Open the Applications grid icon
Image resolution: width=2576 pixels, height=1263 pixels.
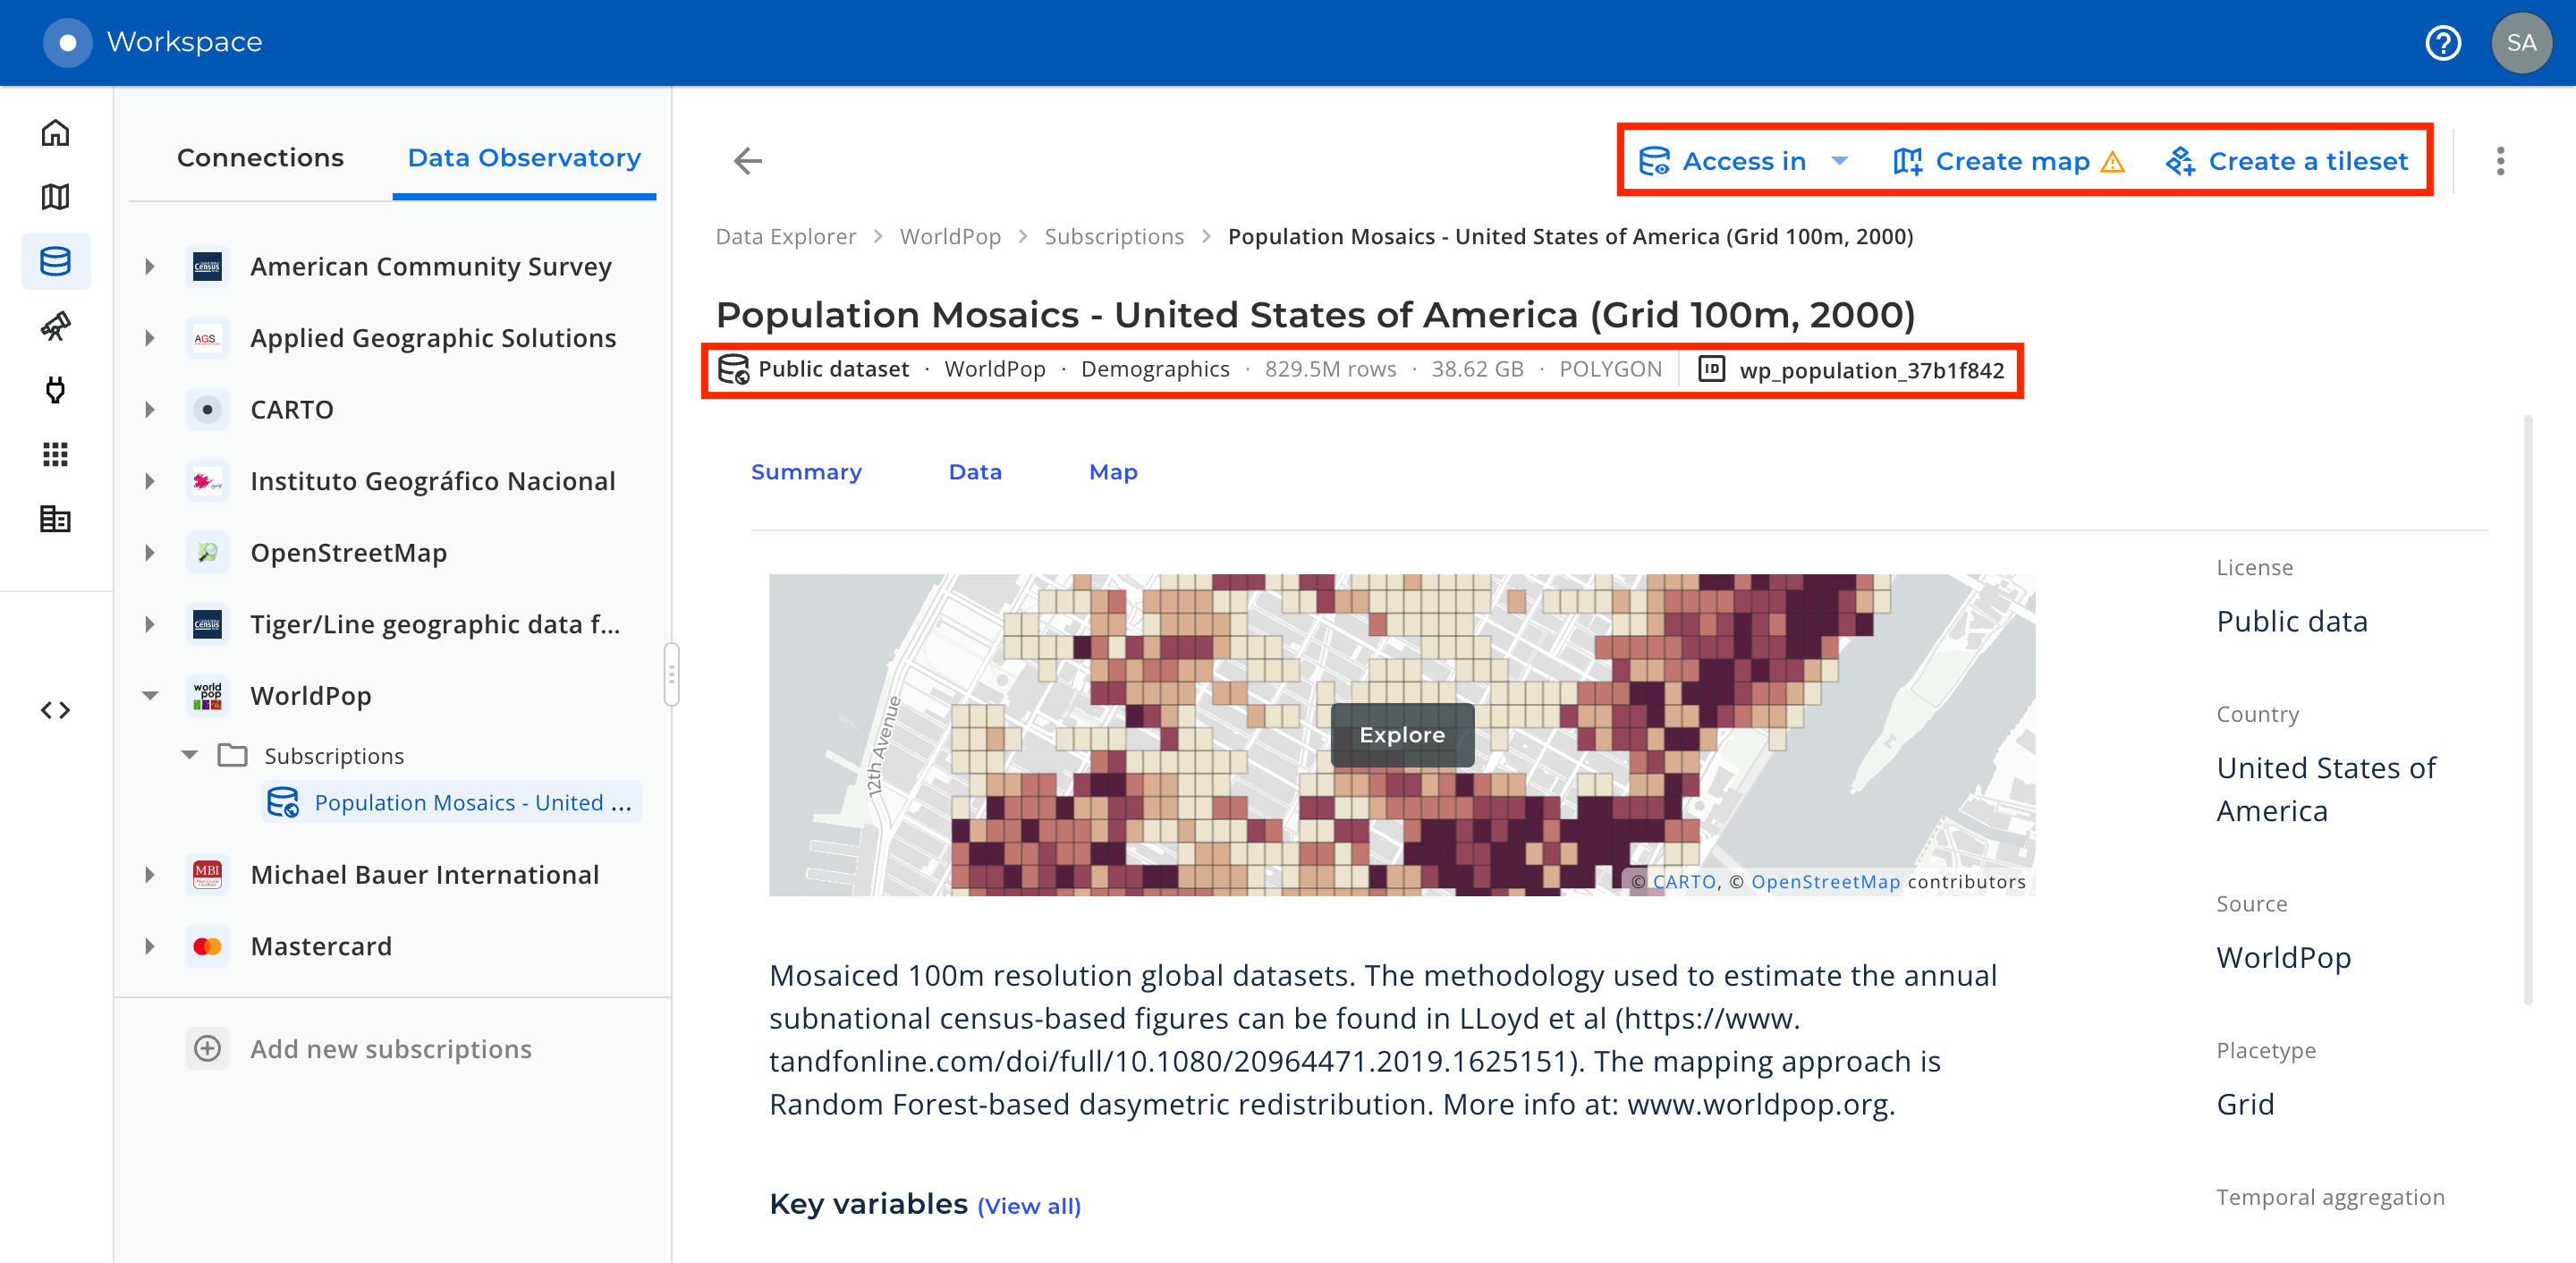pyautogui.click(x=55, y=455)
